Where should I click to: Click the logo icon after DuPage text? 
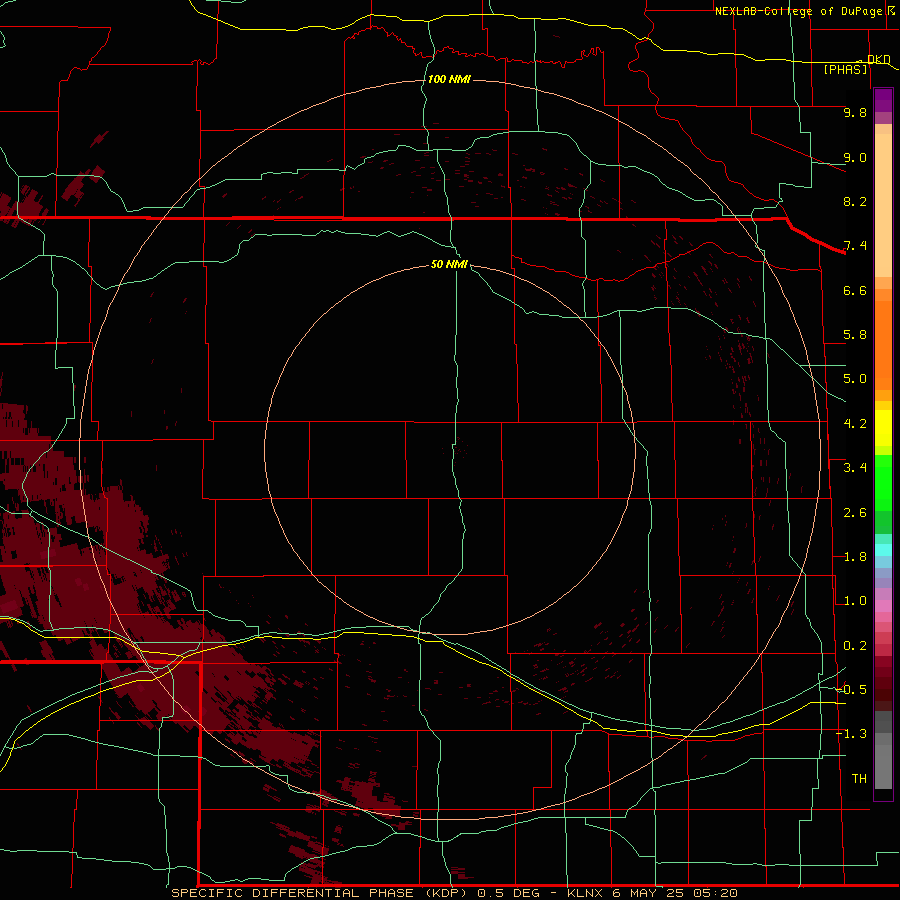[x=891, y=10]
